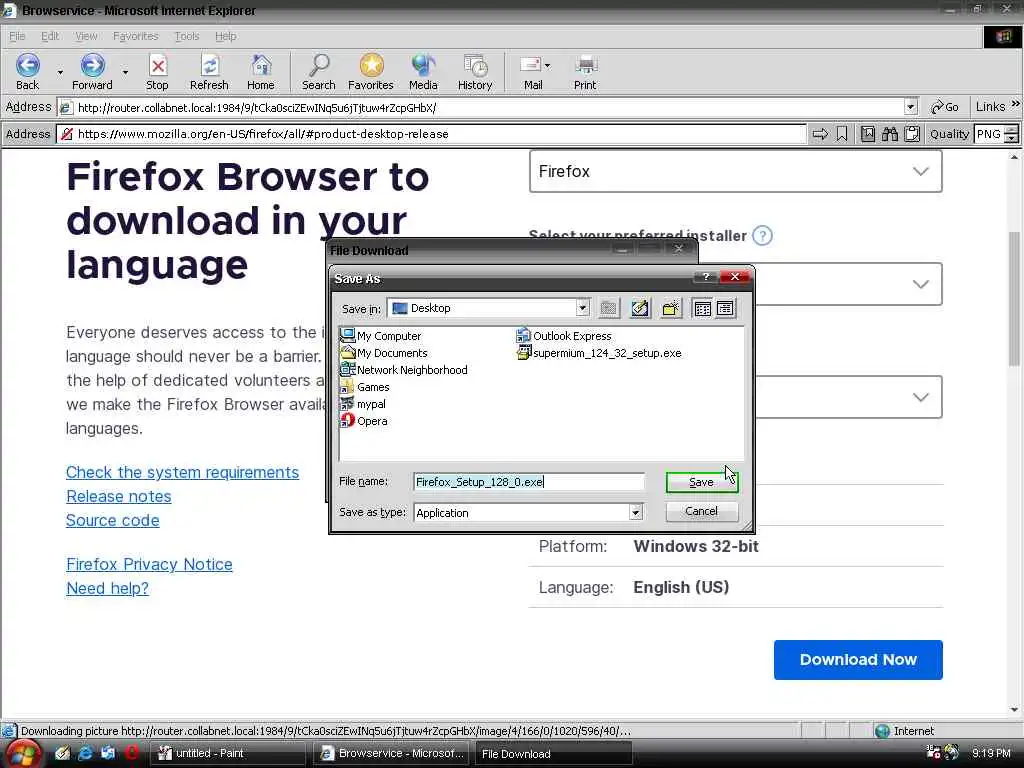Open the Source code link
The width and height of the screenshot is (1024, 768).
click(112, 520)
